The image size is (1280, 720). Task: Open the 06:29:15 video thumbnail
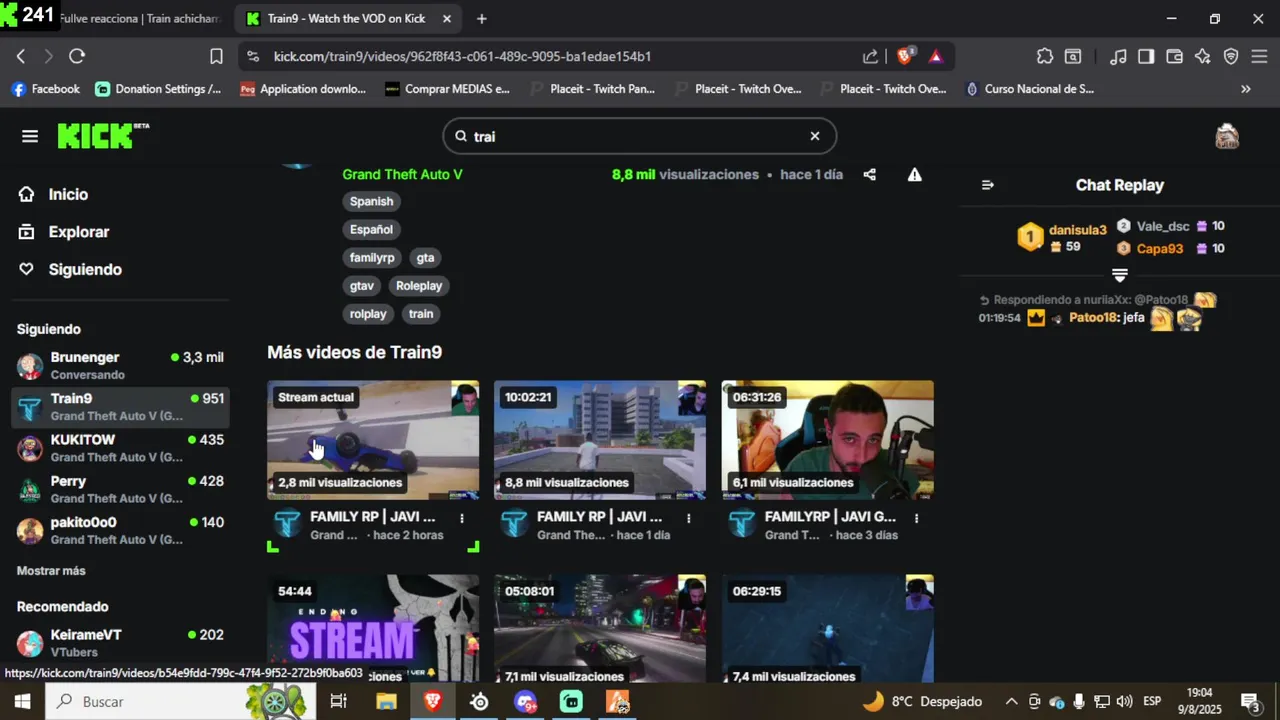click(x=828, y=628)
